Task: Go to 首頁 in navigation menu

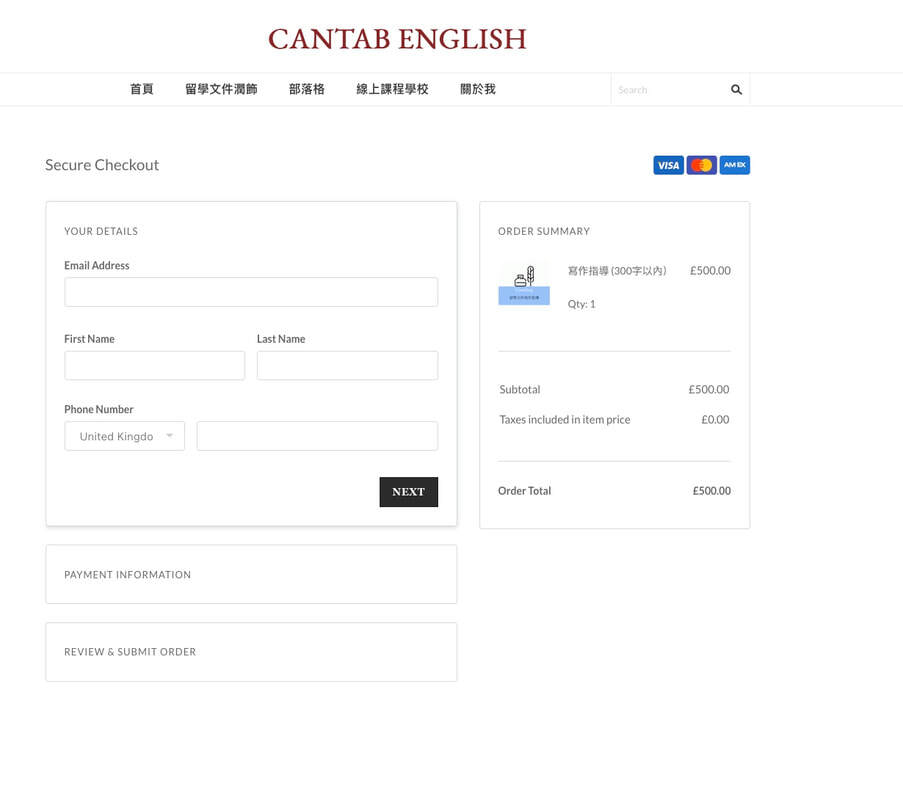Action: tap(142, 89)
